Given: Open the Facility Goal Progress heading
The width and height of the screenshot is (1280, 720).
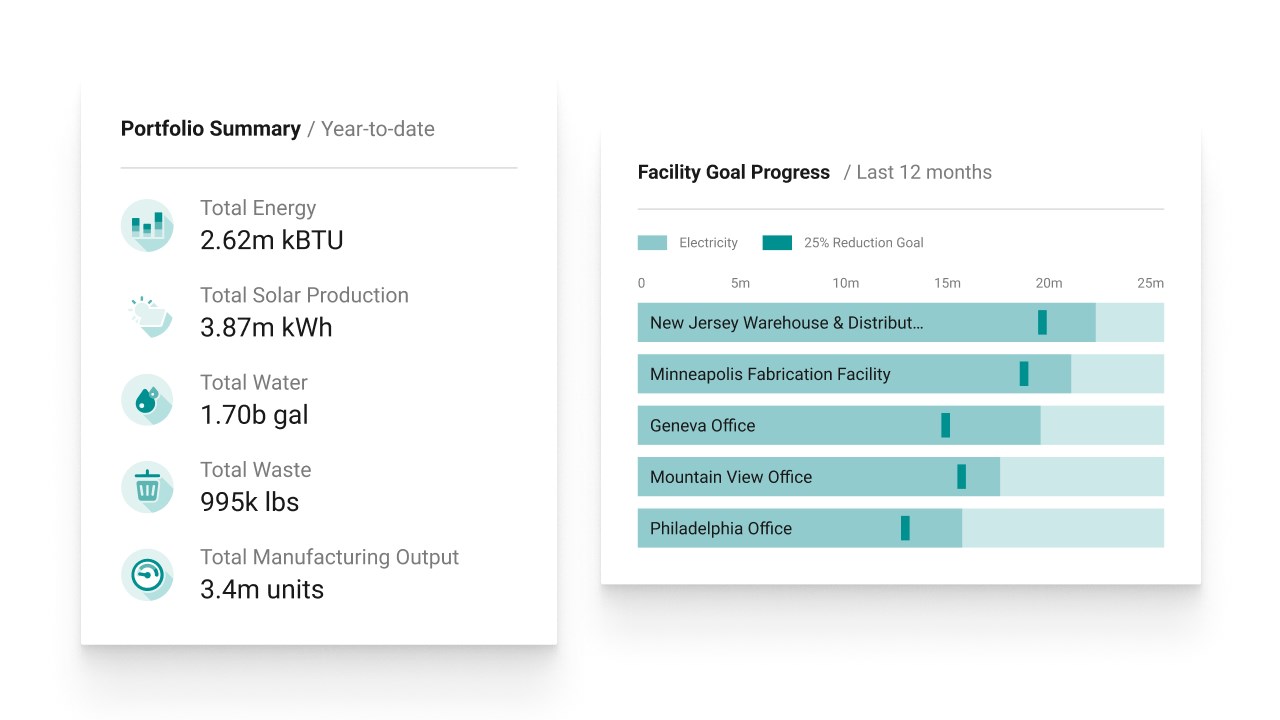Looking at the screenshot, I should pos(733,172).
